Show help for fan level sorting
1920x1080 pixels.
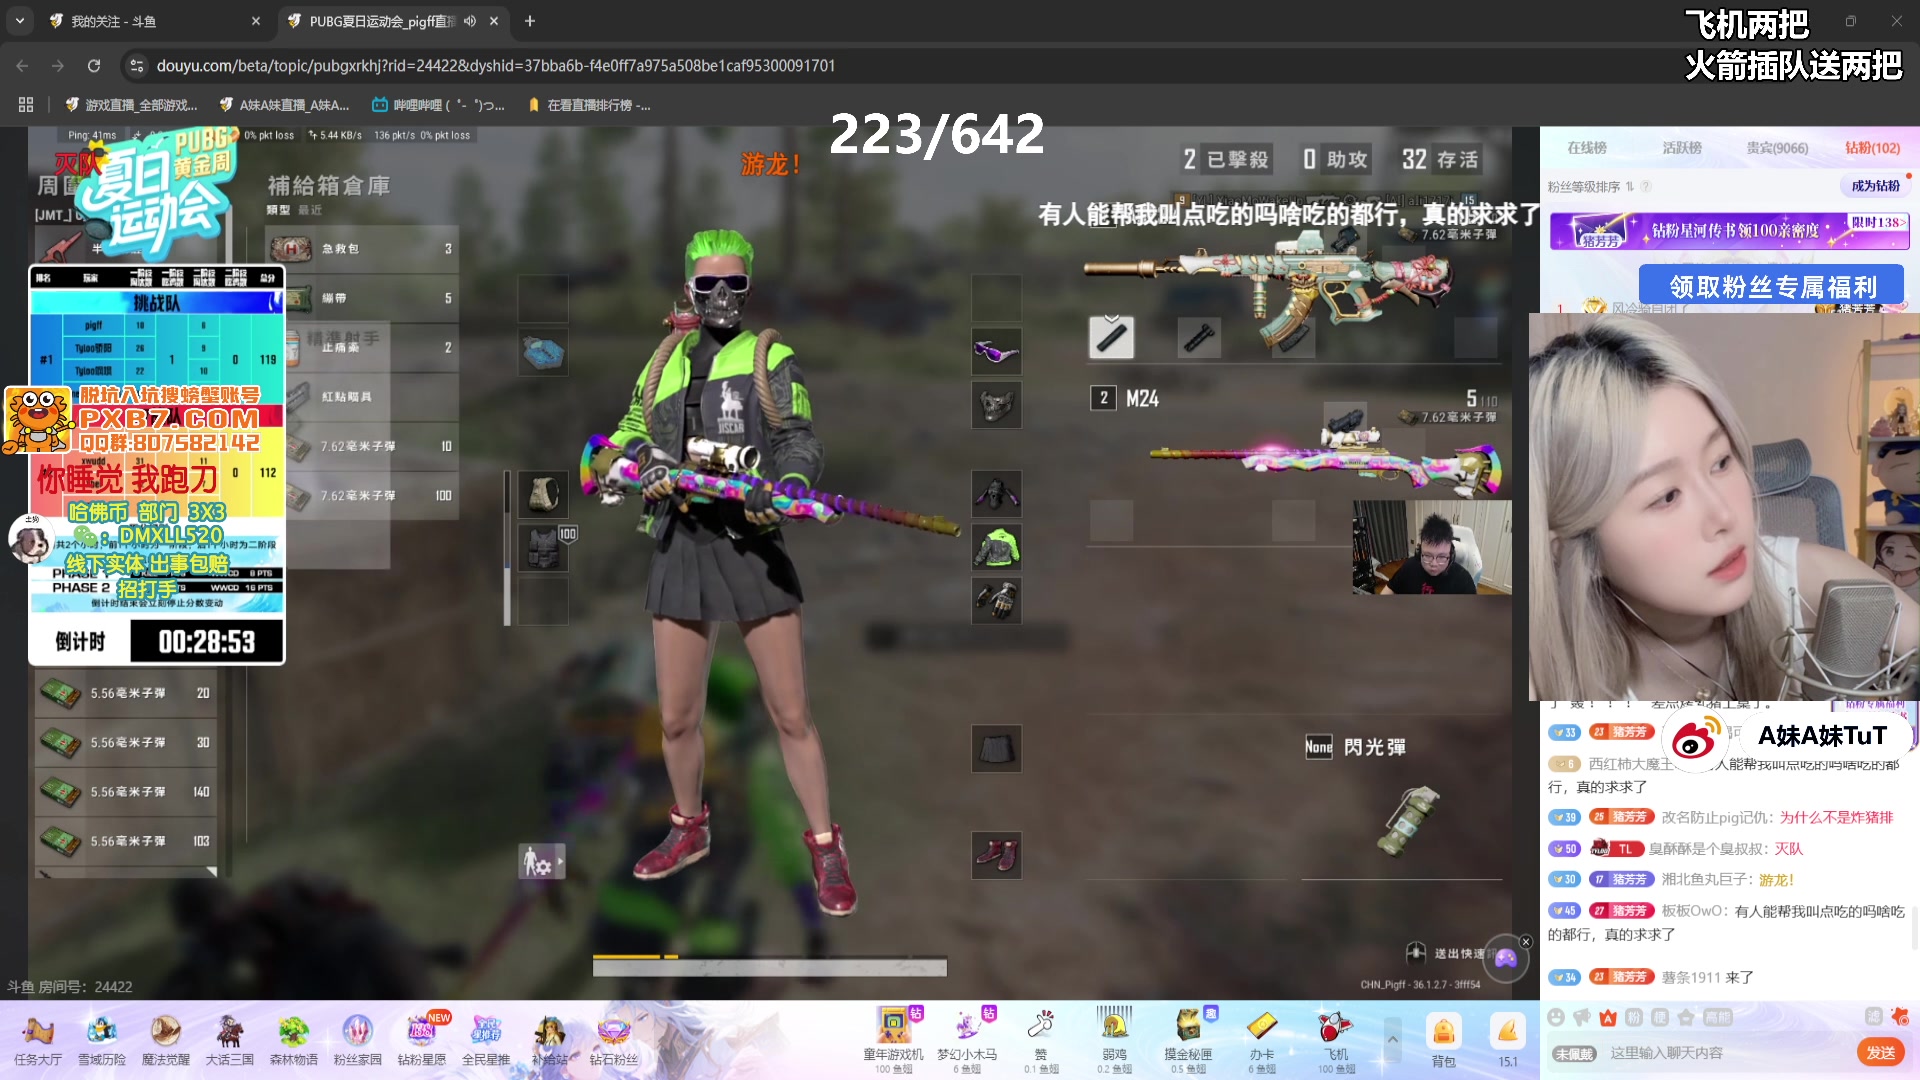click(x=1646, y=187)
